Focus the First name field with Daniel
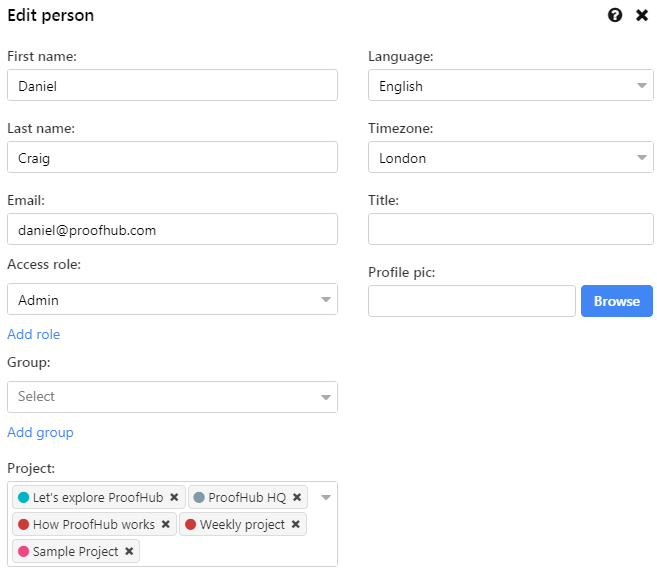 pos(172,85)
